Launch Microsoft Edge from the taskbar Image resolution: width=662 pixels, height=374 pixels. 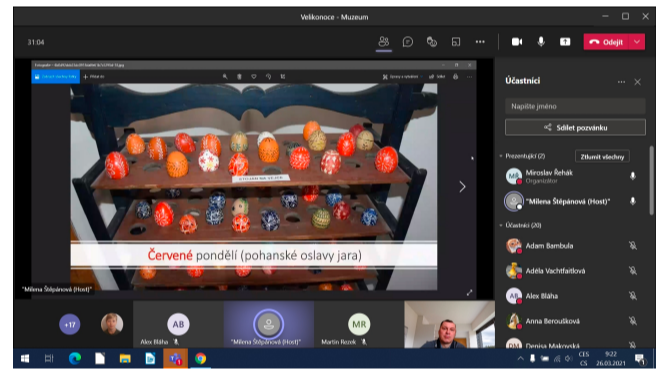75,358
